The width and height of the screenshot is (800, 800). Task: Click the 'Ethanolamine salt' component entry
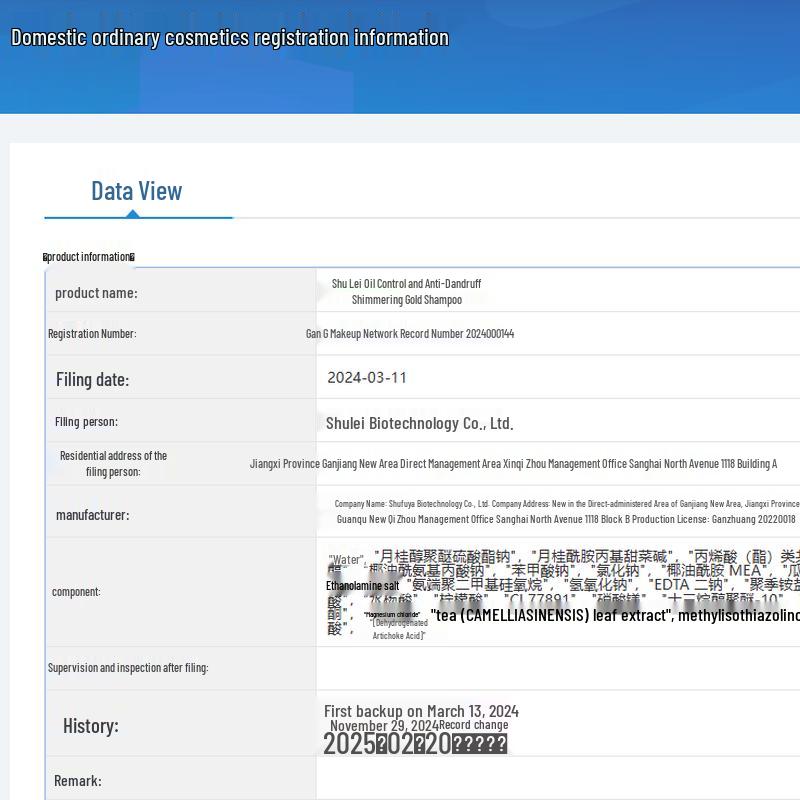pyautogui.click(x=362, y=586)
